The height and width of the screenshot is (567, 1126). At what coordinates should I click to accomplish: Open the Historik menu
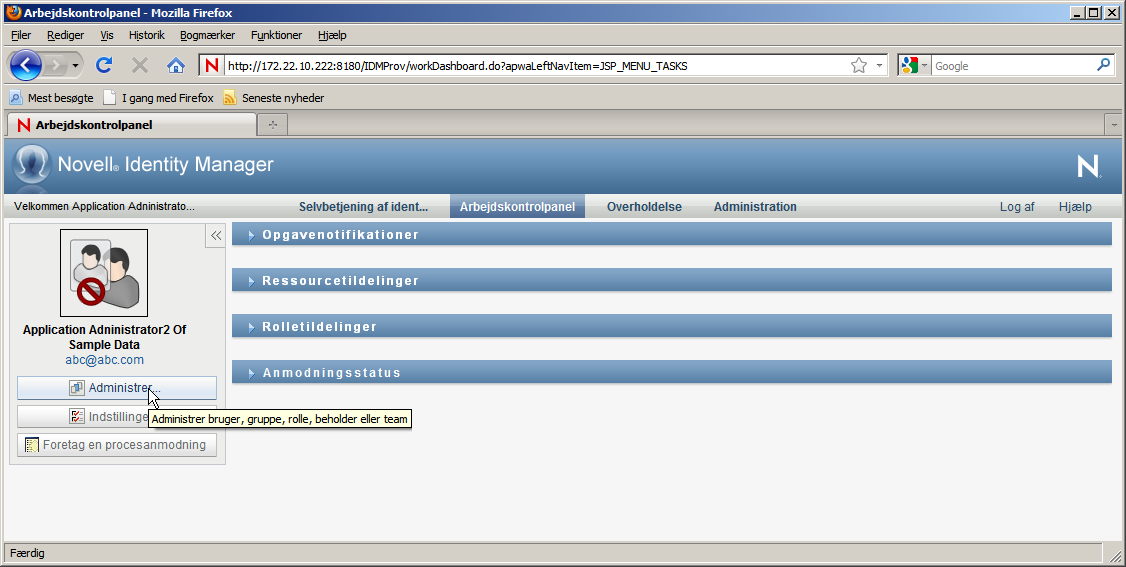point(146,34)
